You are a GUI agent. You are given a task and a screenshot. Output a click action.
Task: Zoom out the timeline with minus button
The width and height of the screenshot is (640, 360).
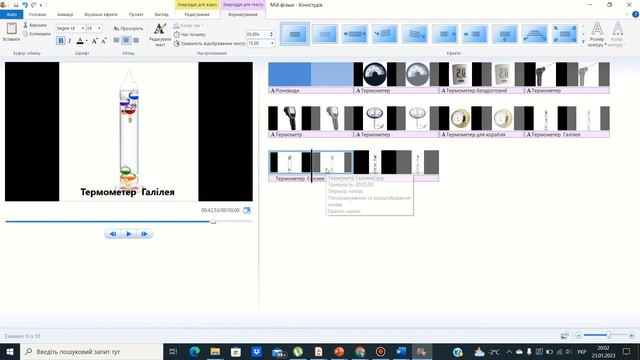tap(578, 336)
